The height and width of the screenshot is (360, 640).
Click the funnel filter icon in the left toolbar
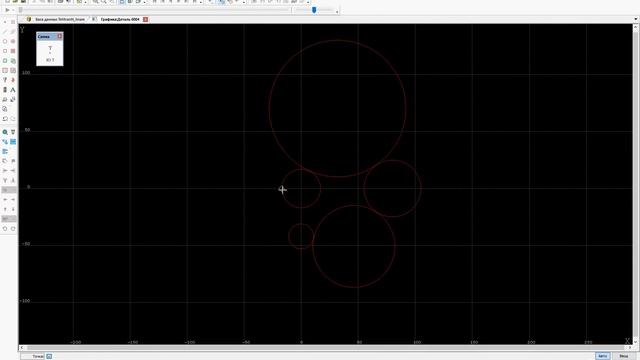pyautogui.click(x=13, y=132)
